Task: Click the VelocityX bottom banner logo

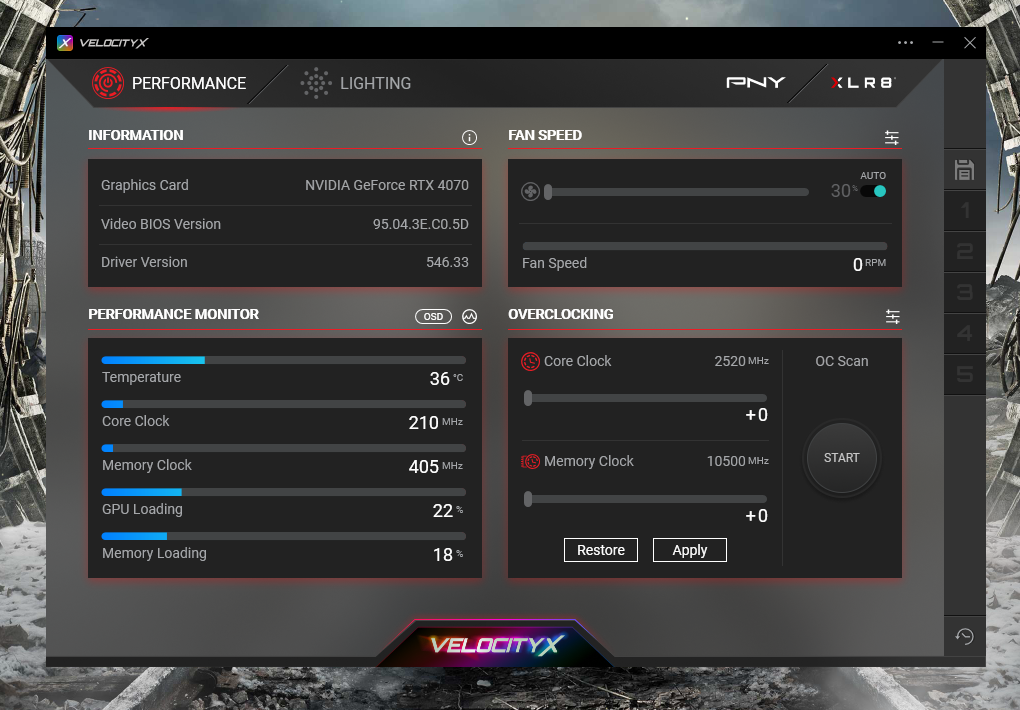Action: coord(496,645)
